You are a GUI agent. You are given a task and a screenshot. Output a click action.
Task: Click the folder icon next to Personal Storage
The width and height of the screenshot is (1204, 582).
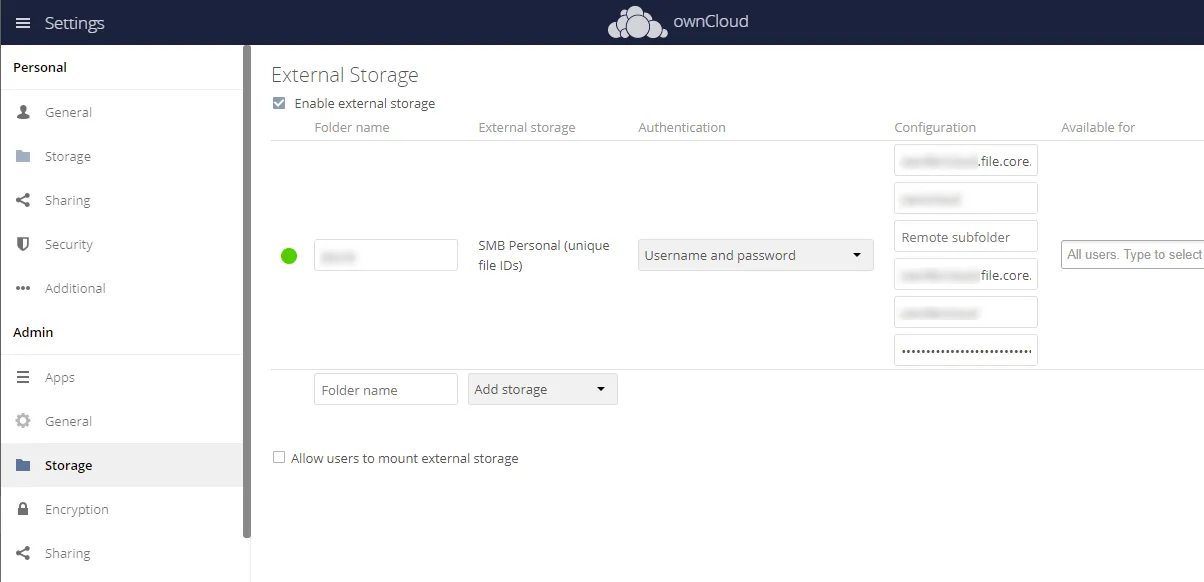click(24, 156)
